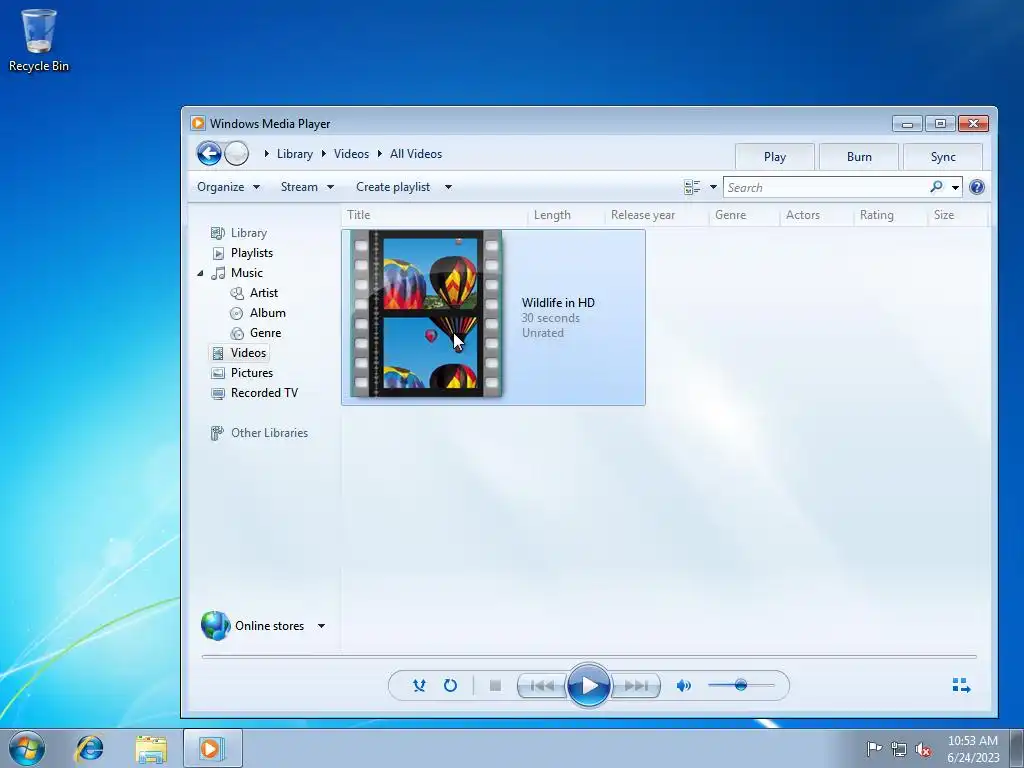
Task: Open the Online stores dropdown arrow
Action: click(x=321, y=626)
